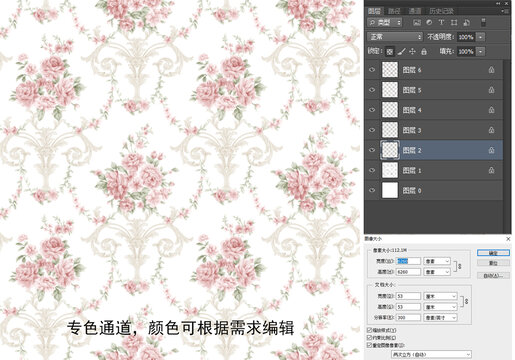Select the 图层 1 layer name
The width and height of the screenshot is (515, 360).
412,170
